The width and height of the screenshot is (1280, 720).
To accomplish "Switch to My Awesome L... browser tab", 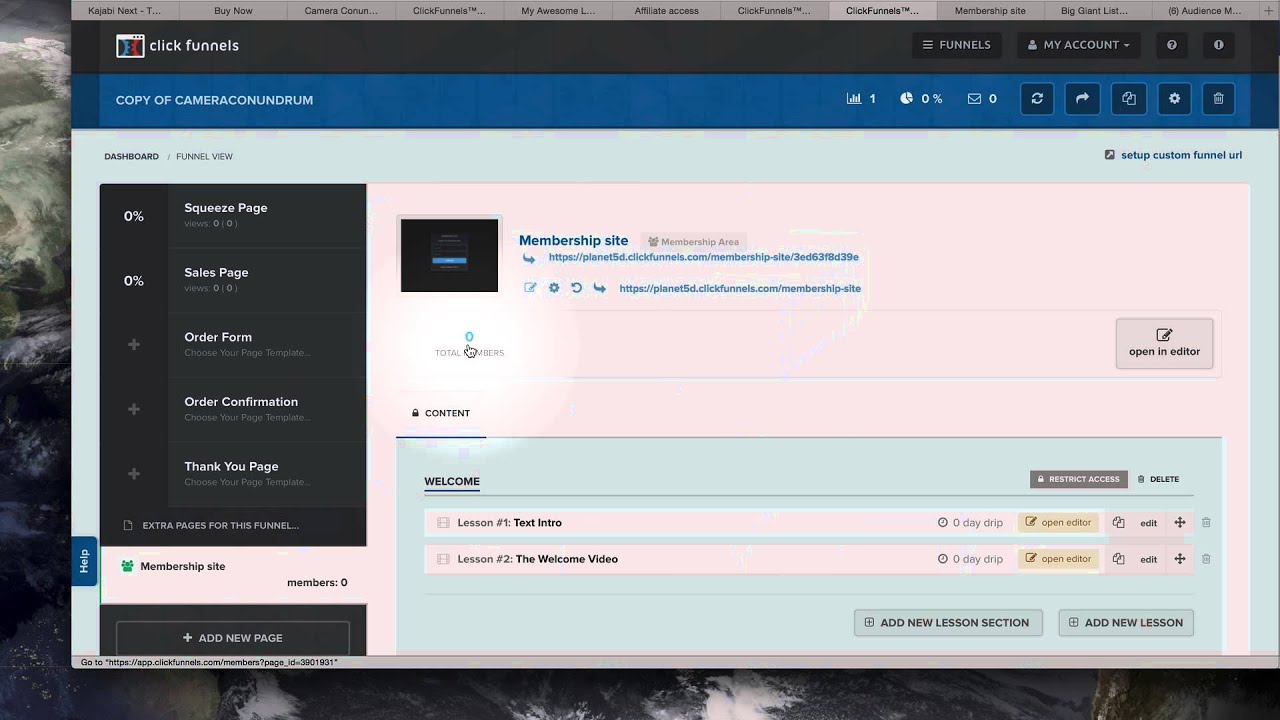I will click(x=558, y=11).
